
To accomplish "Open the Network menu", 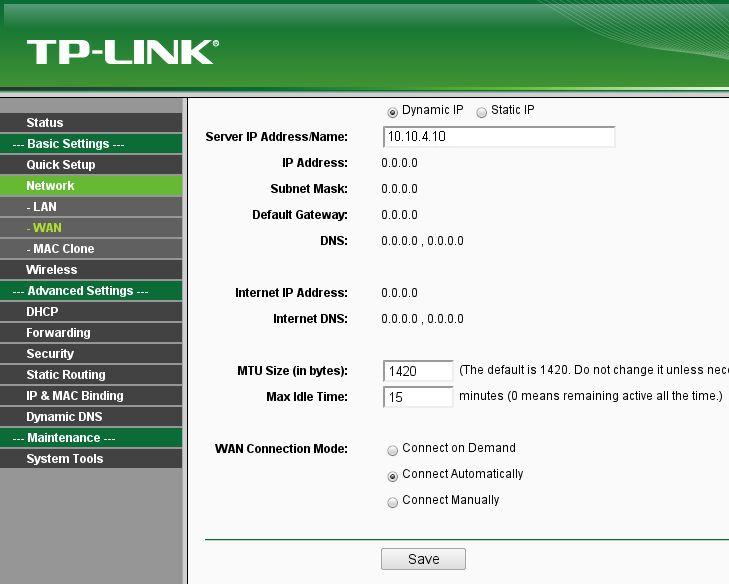I will click(x=91, y=186).
